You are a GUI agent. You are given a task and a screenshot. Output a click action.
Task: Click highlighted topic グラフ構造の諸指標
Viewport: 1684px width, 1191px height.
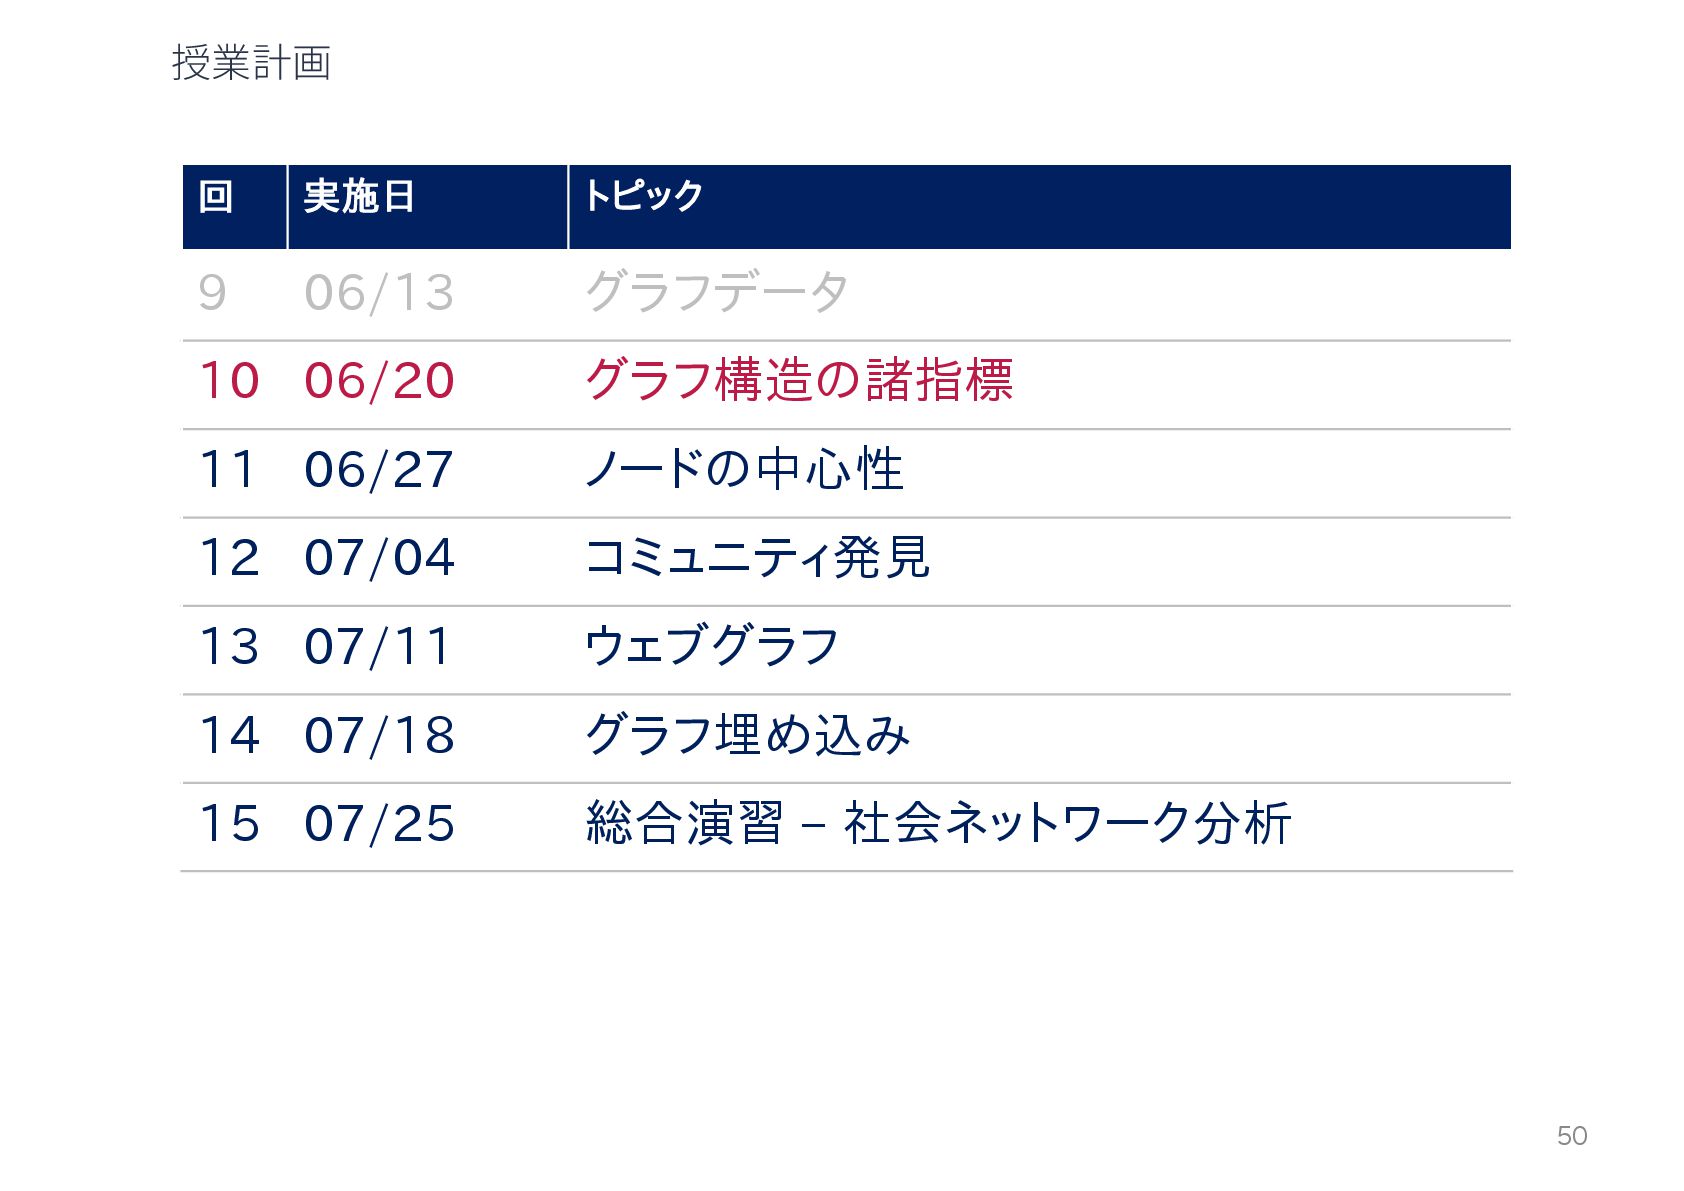point(799,380)
